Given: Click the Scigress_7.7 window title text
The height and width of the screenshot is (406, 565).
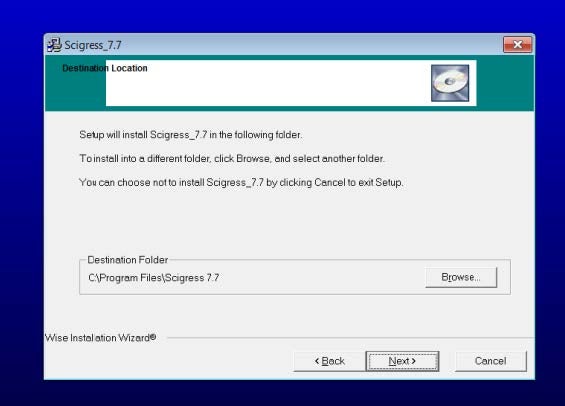Looking at the screenshot, I should coord(93,45).
